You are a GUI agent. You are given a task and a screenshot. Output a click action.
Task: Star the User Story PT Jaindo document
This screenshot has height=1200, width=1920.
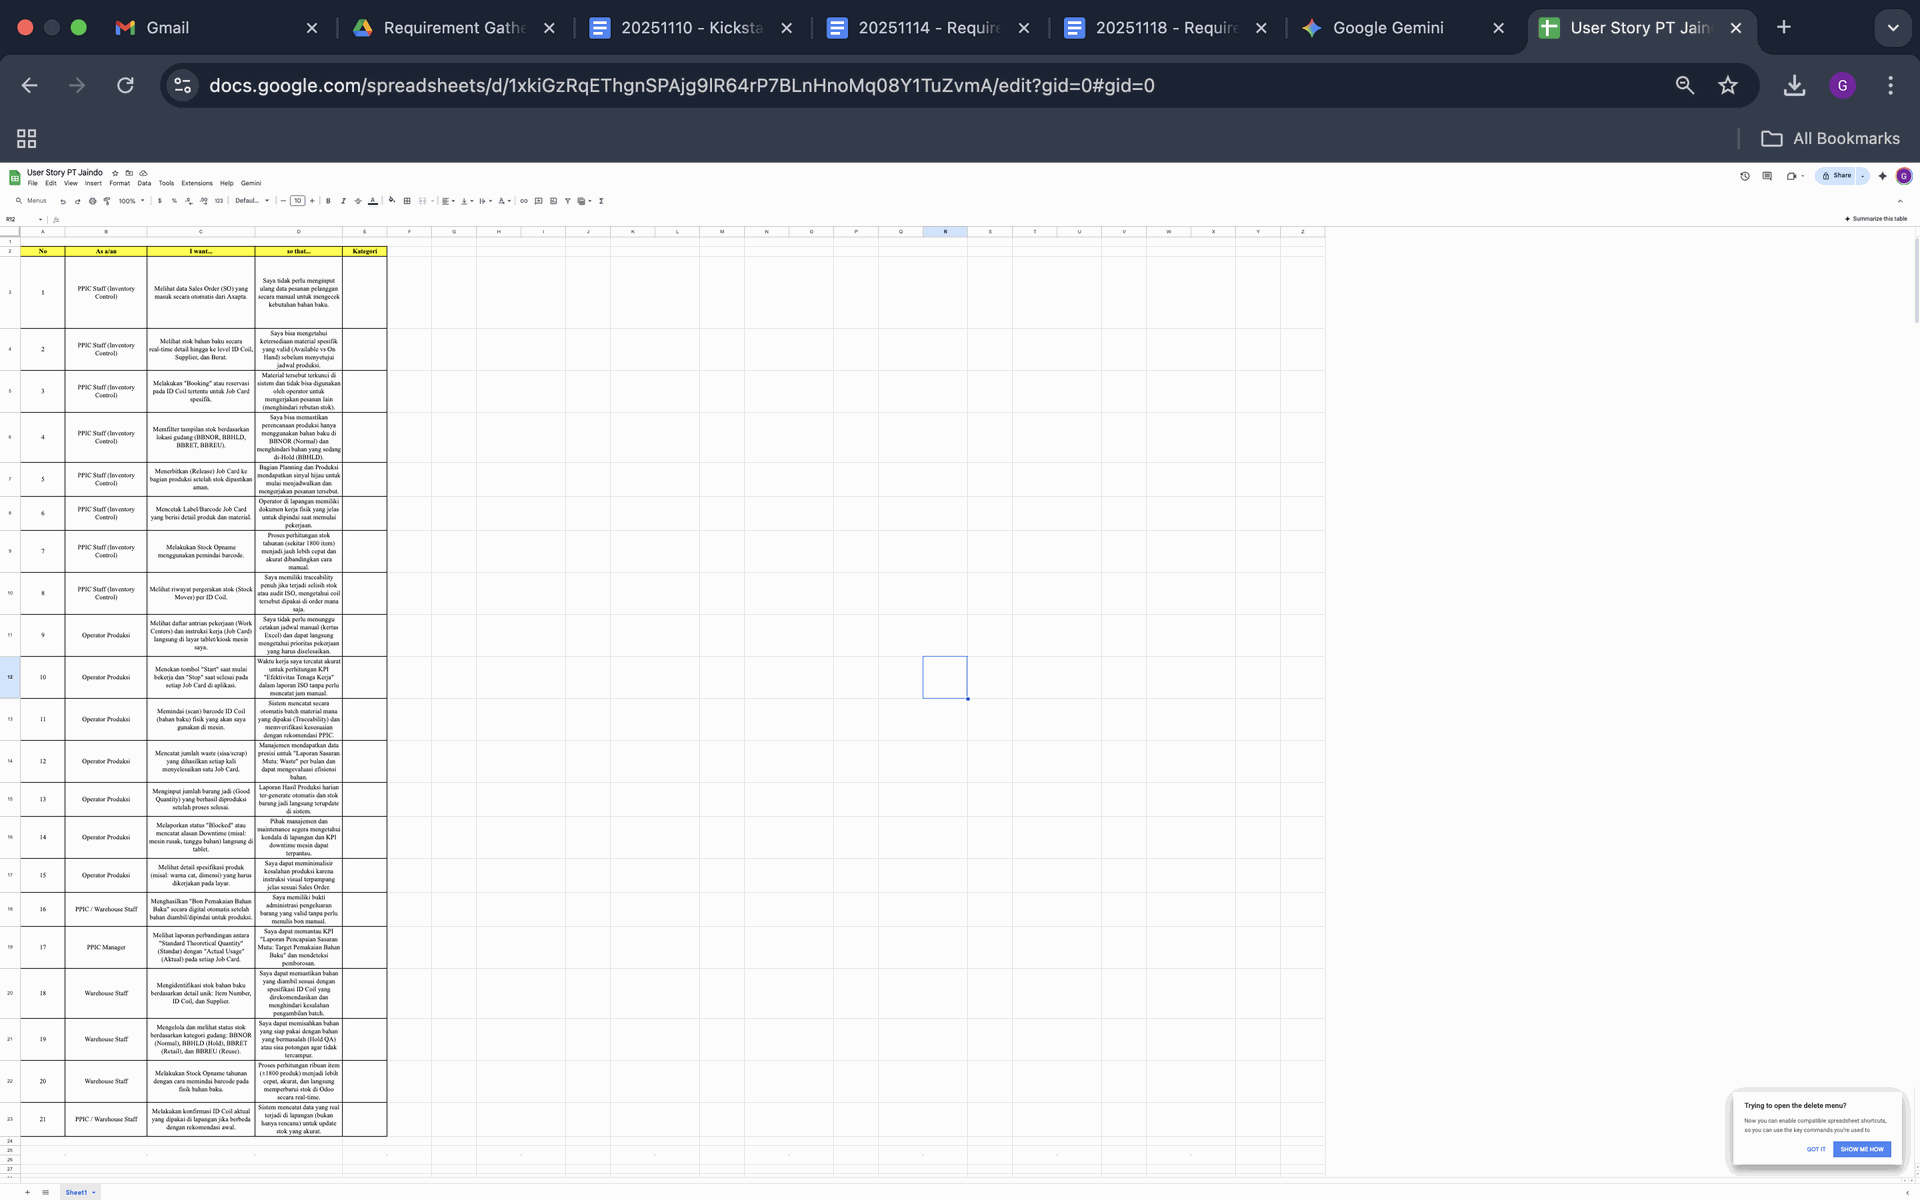pyautogui.click(x=115, y=173)
